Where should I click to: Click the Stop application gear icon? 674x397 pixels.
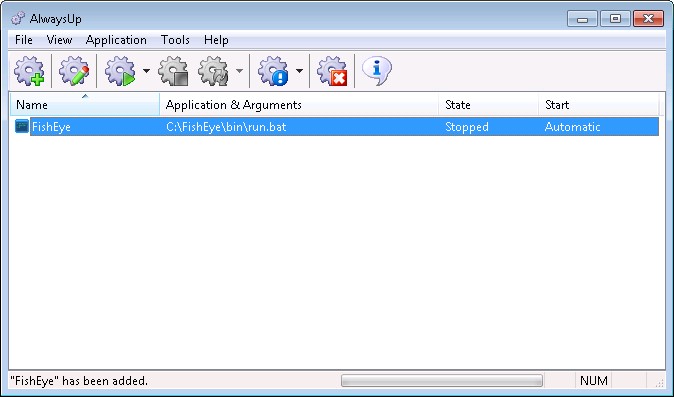pyautogui.click(x=173, y=70)
